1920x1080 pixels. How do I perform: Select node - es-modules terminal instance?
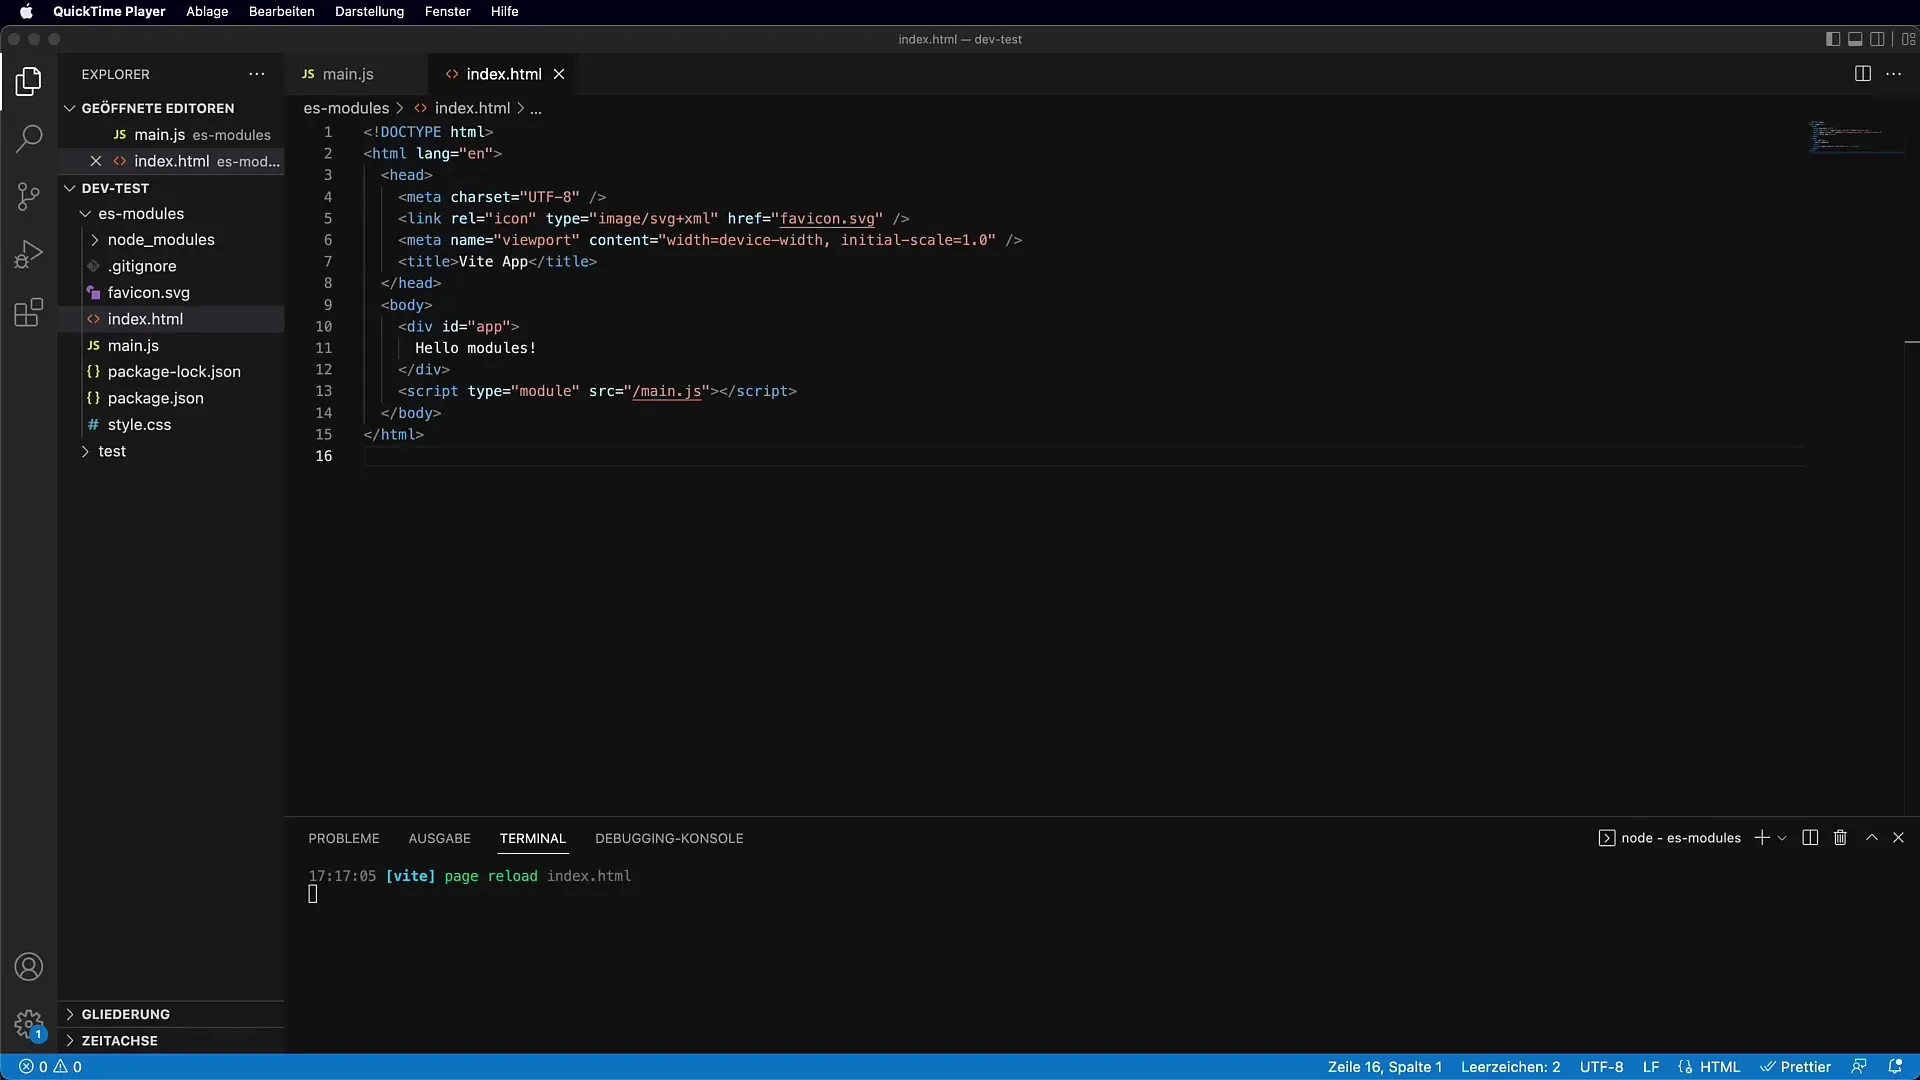(1669, 838)
